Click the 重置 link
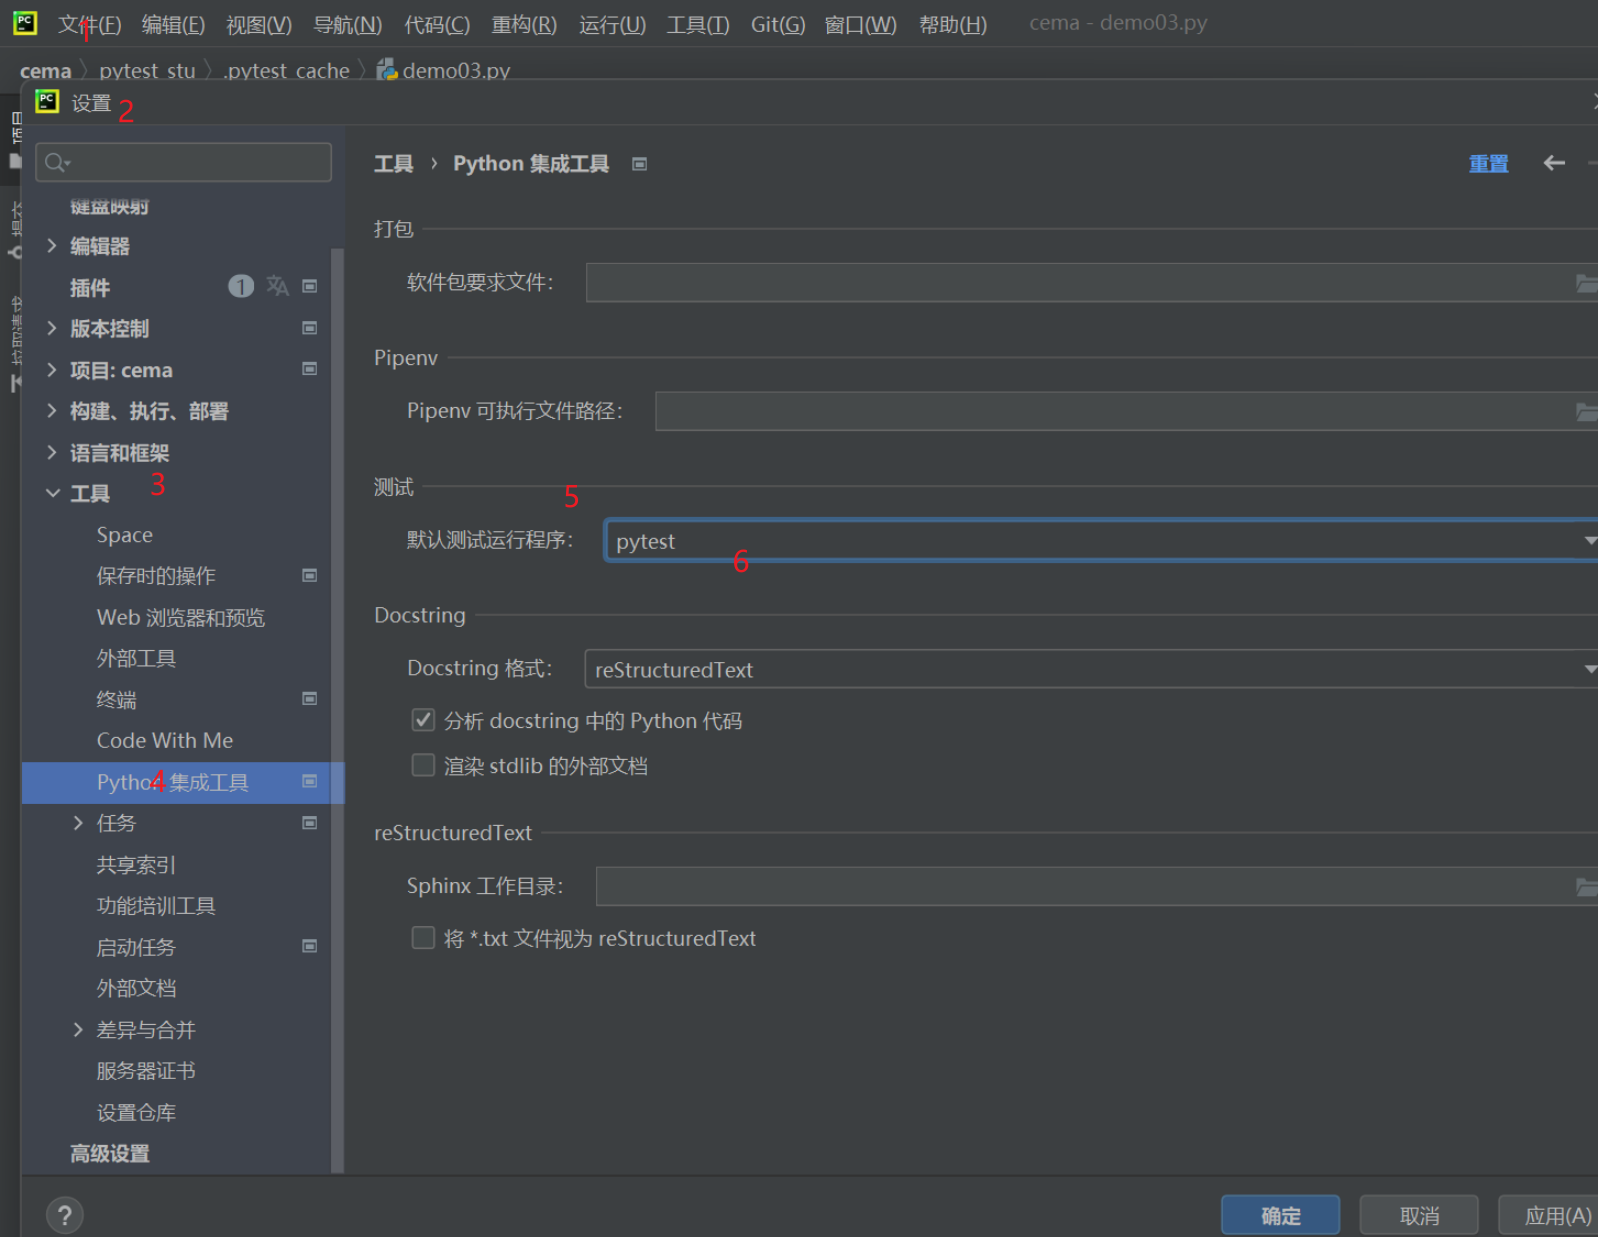This screenshot has width=1598, height=1237. (x=1488, y=163)
